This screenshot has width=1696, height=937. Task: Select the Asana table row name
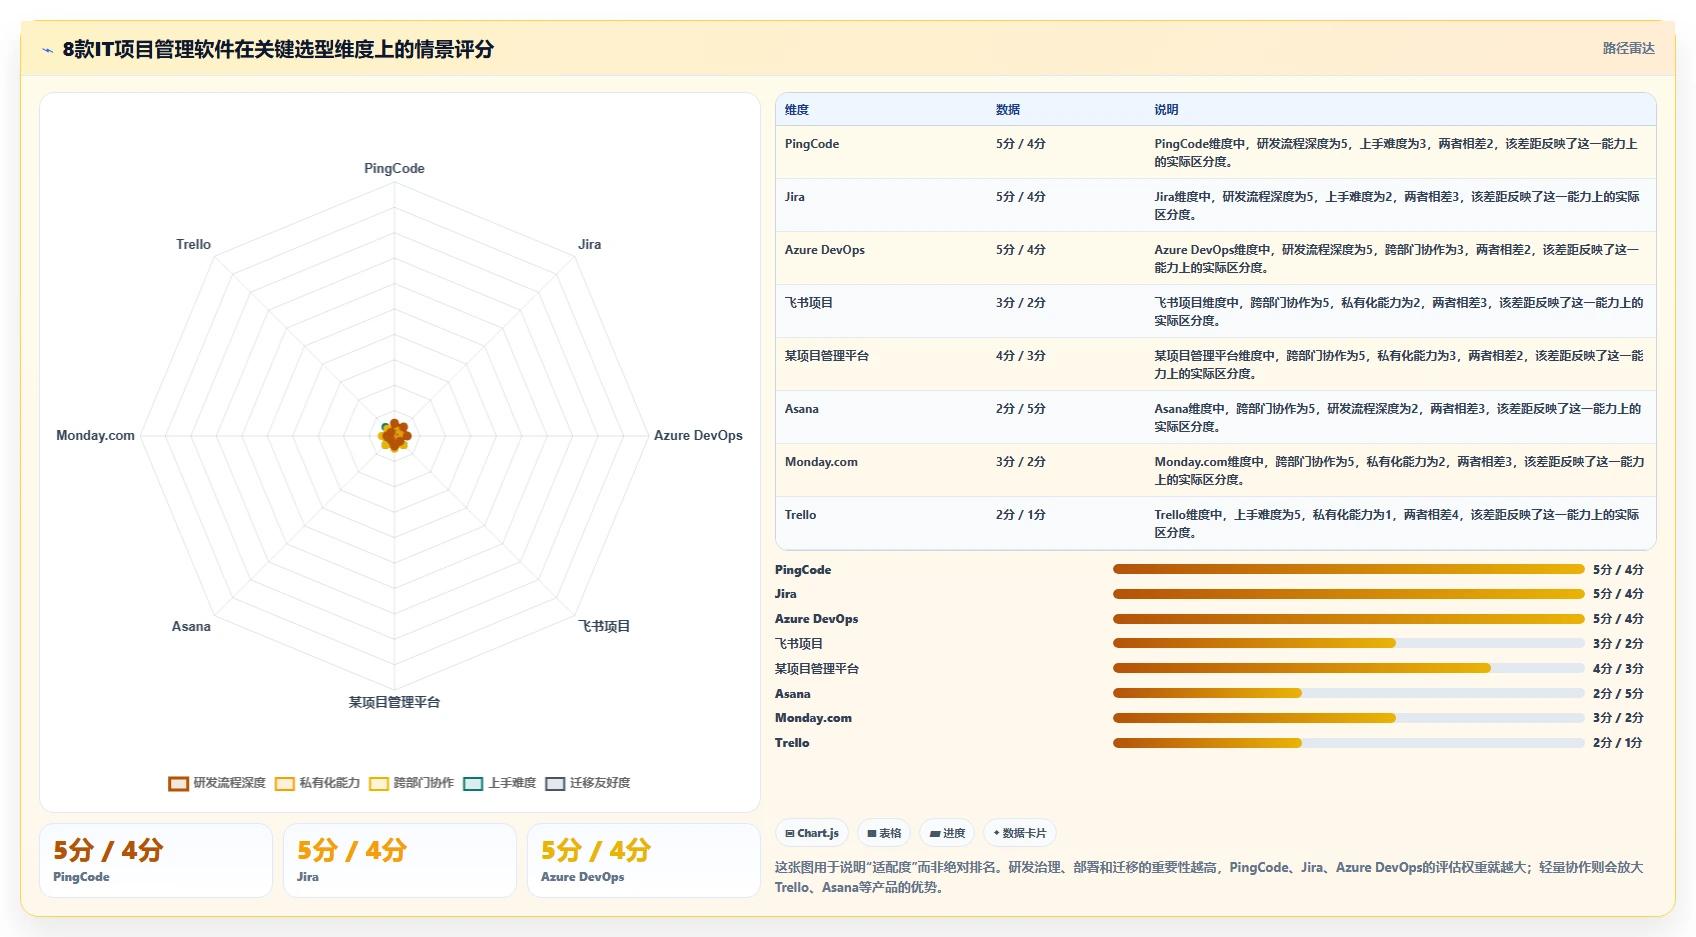click(x=802, y=409)
